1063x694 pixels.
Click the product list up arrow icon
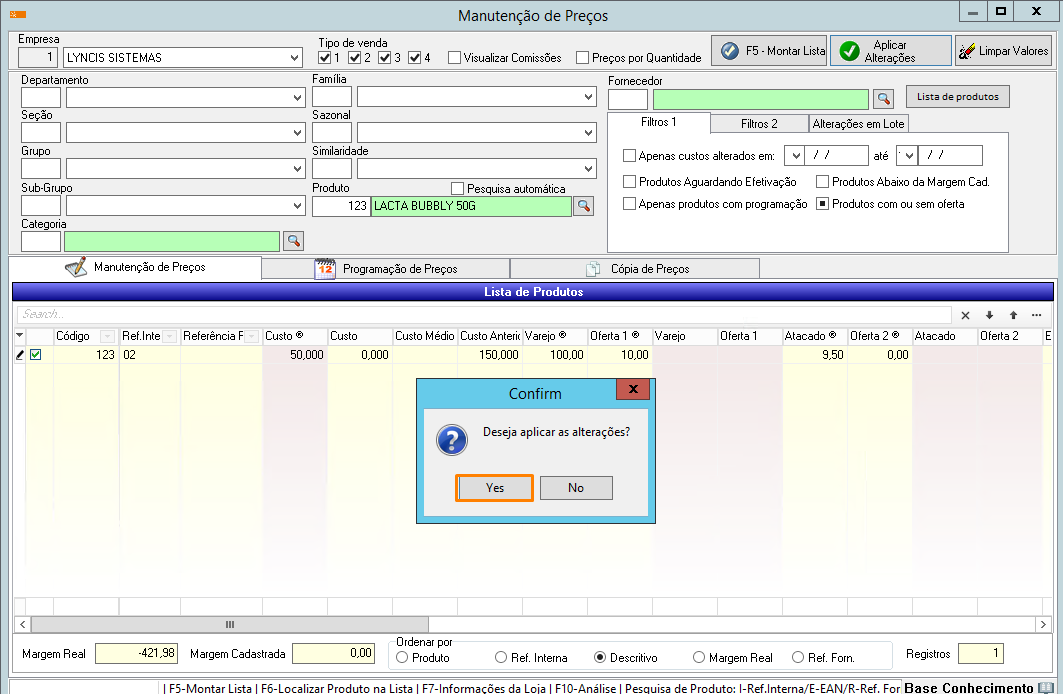1013,314
